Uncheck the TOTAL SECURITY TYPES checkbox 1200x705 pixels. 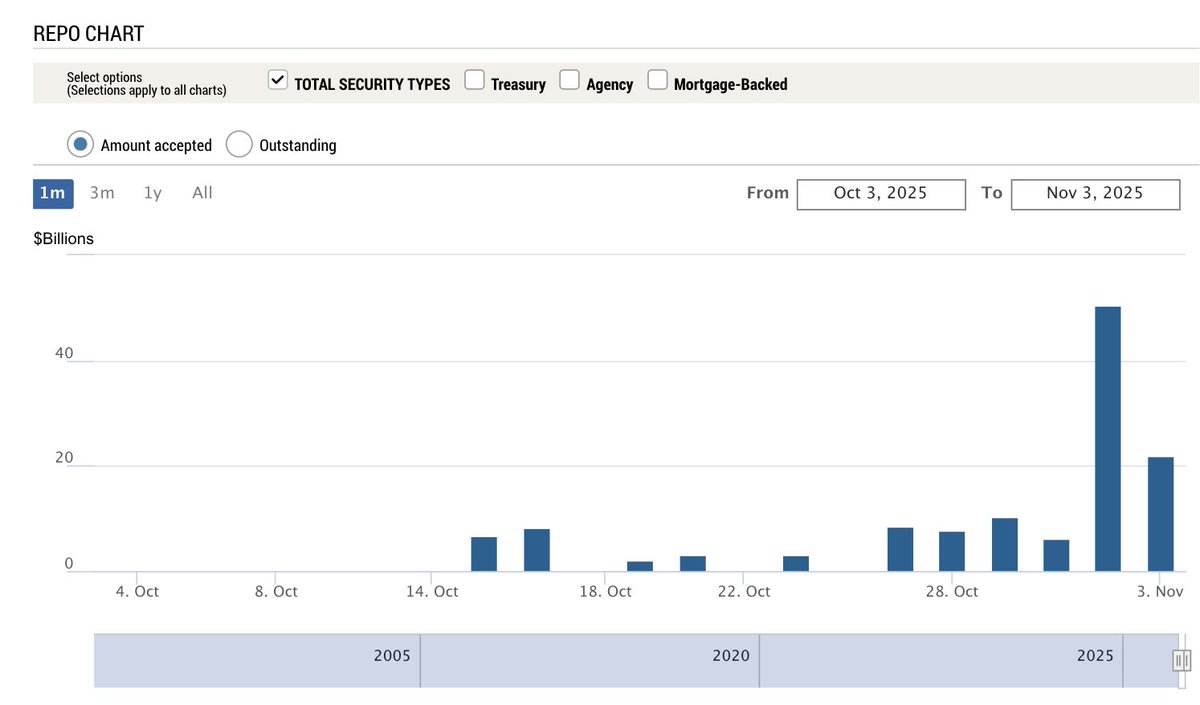tap(278, 80)
